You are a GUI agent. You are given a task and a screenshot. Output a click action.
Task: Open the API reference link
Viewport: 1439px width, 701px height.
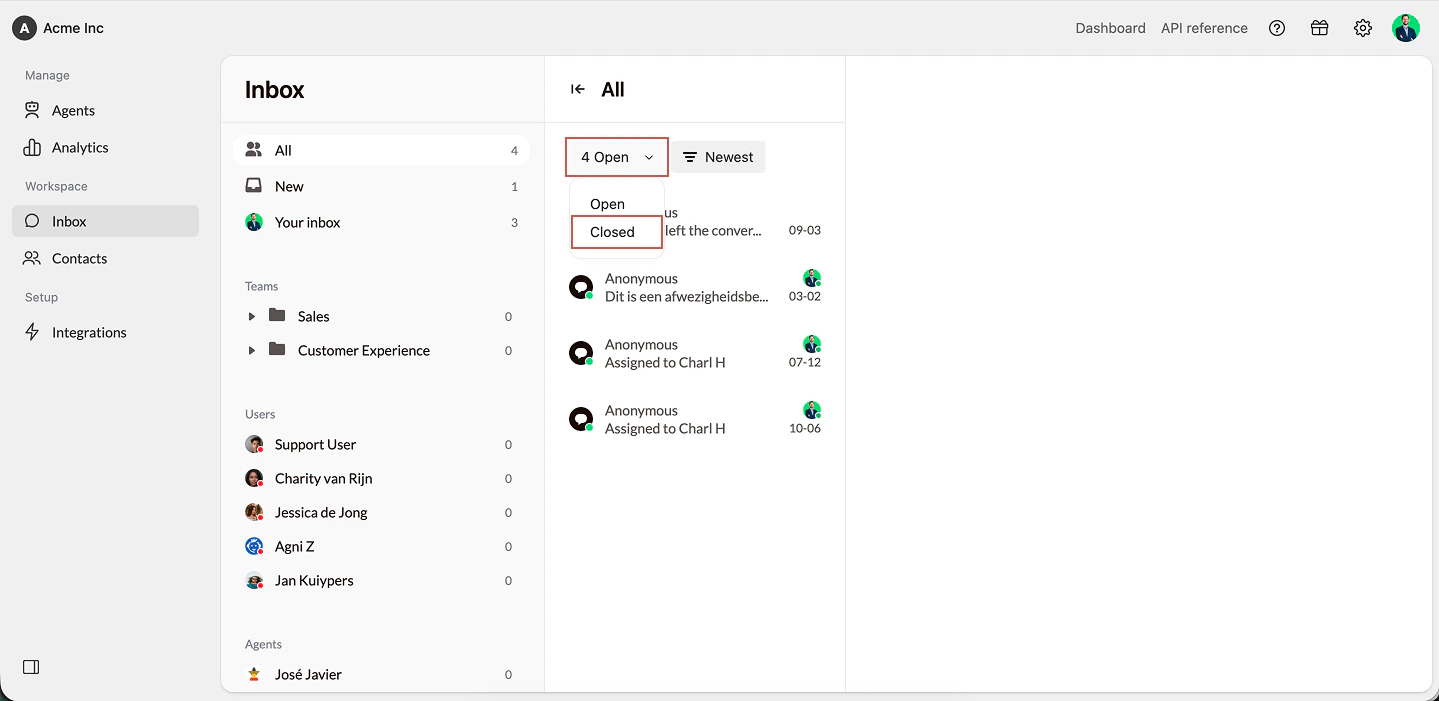[x=1204, y=28]
